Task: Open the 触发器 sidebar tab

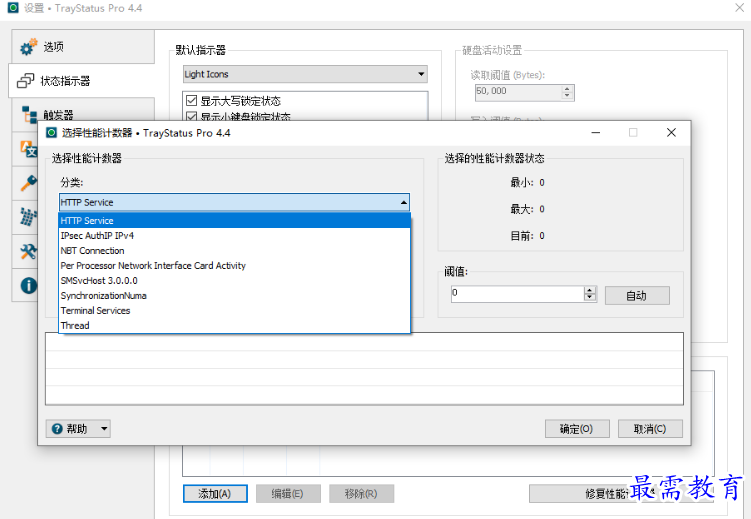Action: pyautogui.click(x=82, y=114)
